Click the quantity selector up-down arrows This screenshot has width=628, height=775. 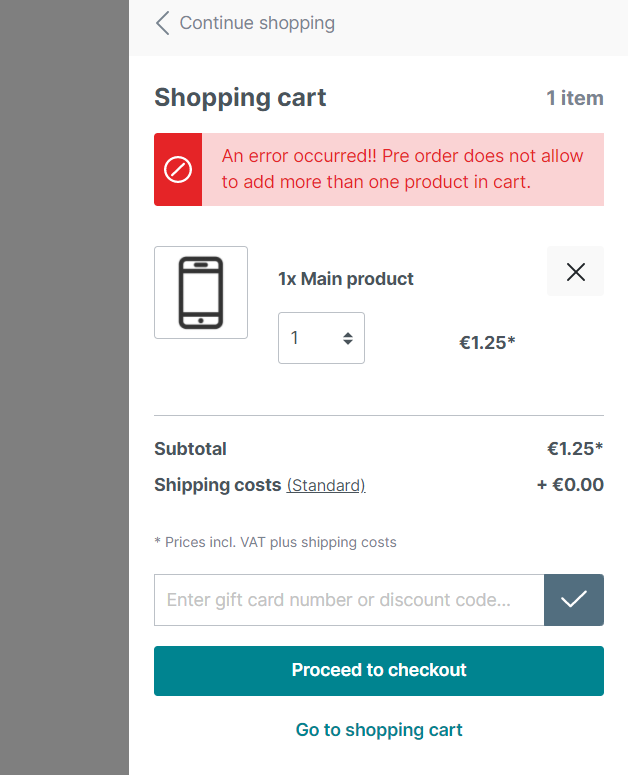347,338
